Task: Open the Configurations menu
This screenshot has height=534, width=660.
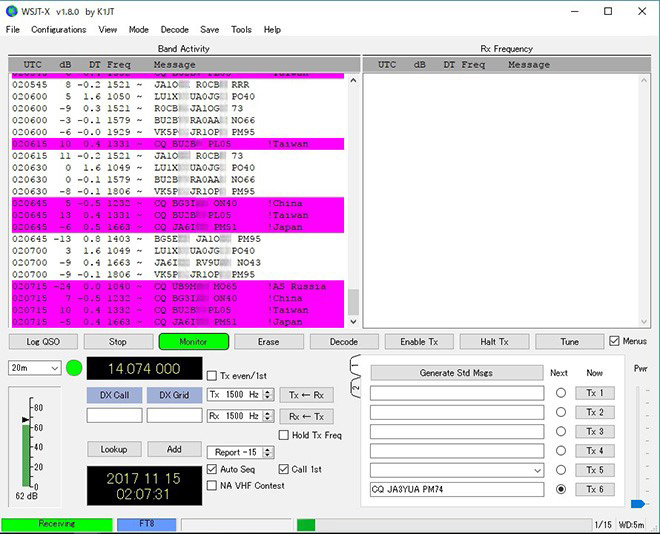Action: 58,30
